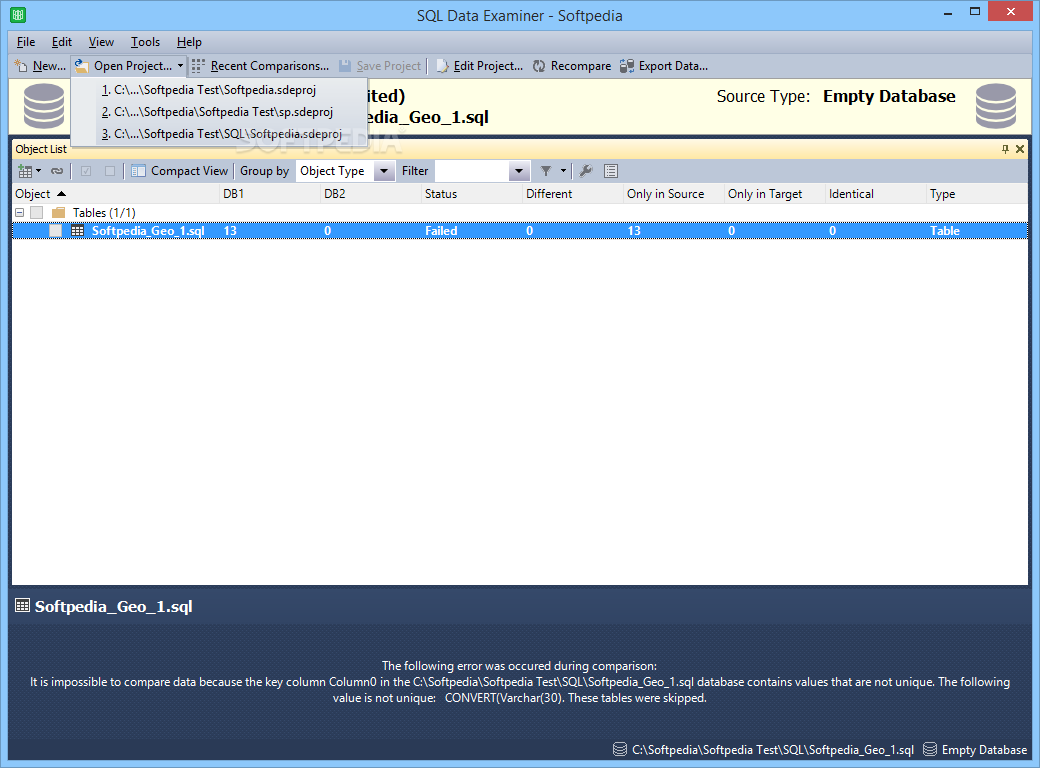Click the source database cylinder icon on the right
This screenshot has height=768, width=1040.
996,105
